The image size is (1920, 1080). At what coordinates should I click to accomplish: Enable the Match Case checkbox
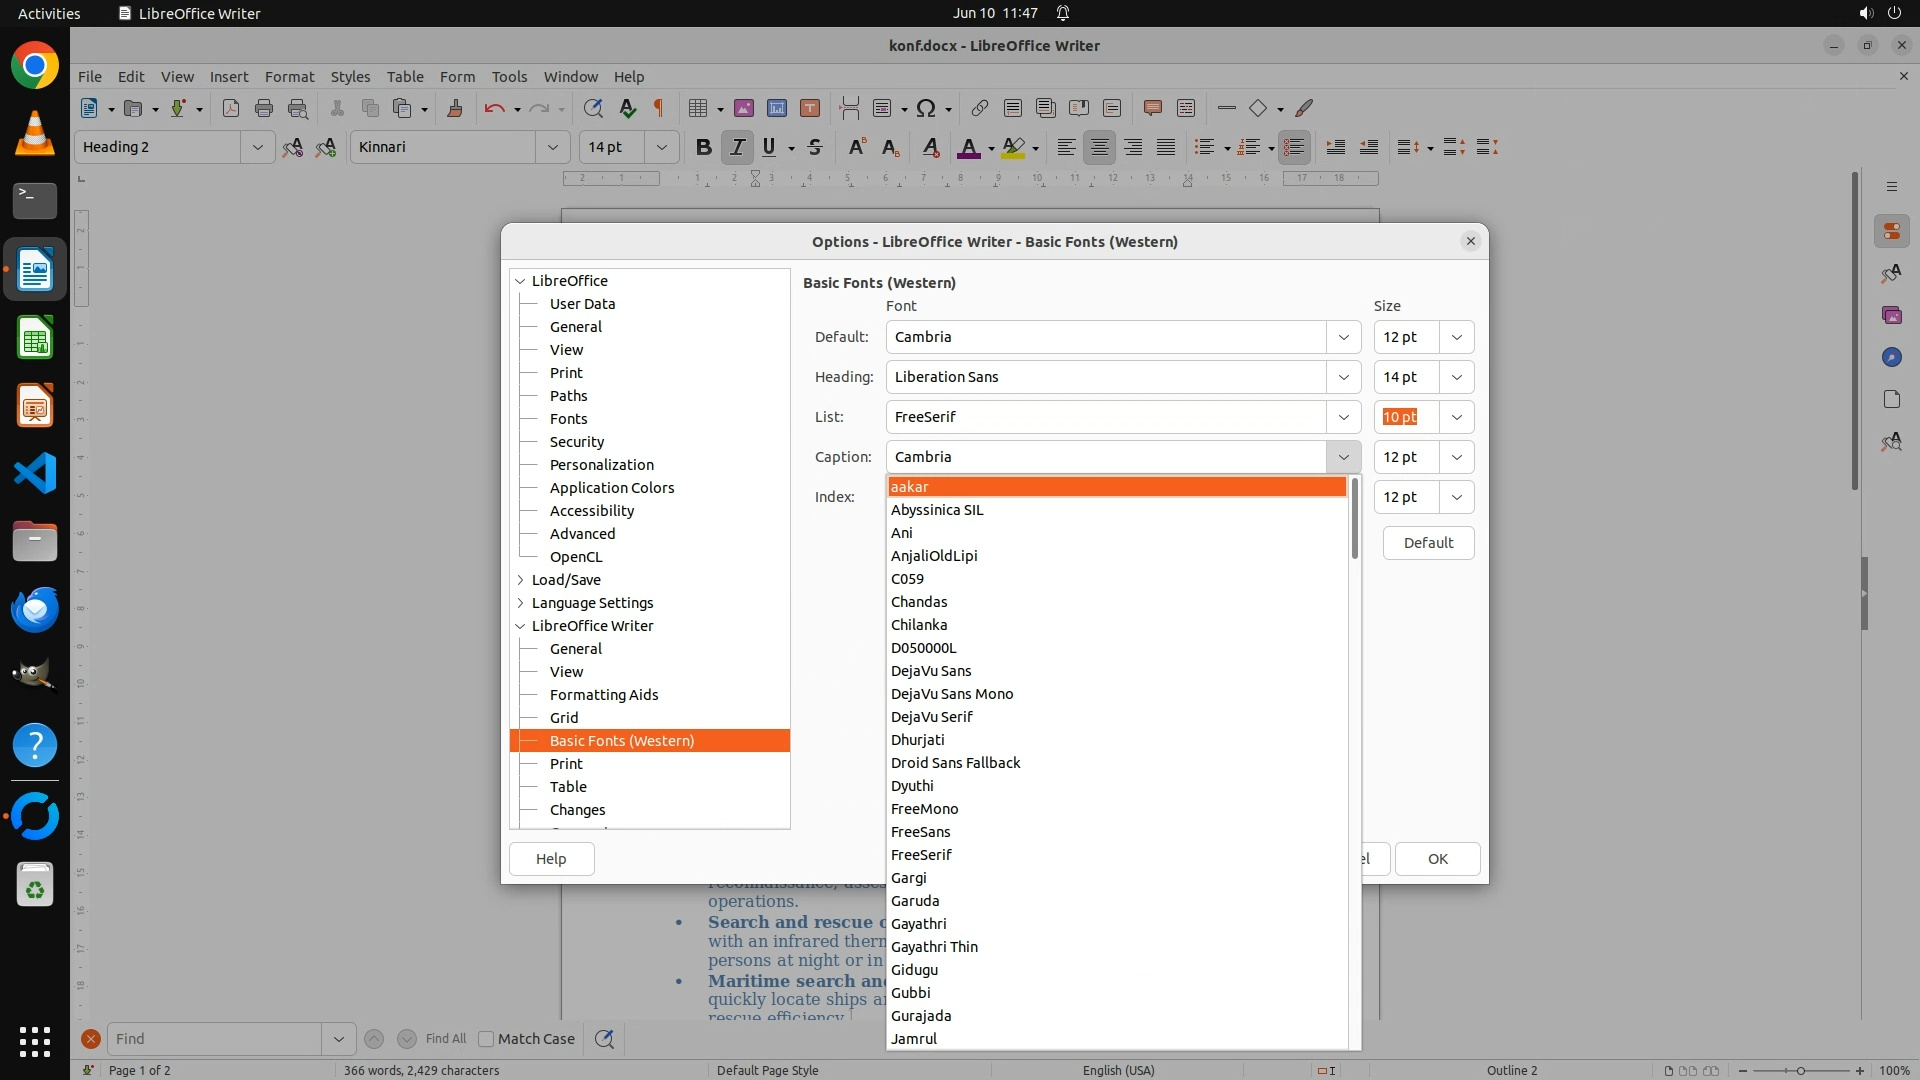point(486,1039)
